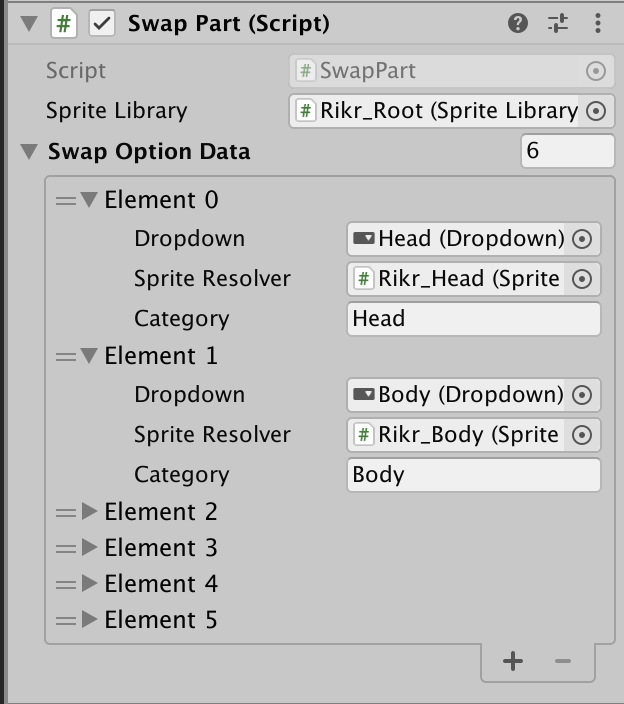Open object picker for Rikr_Body Sprite Resolver
The height and width of the screenshot is (704, 624).
click(583, 435)
